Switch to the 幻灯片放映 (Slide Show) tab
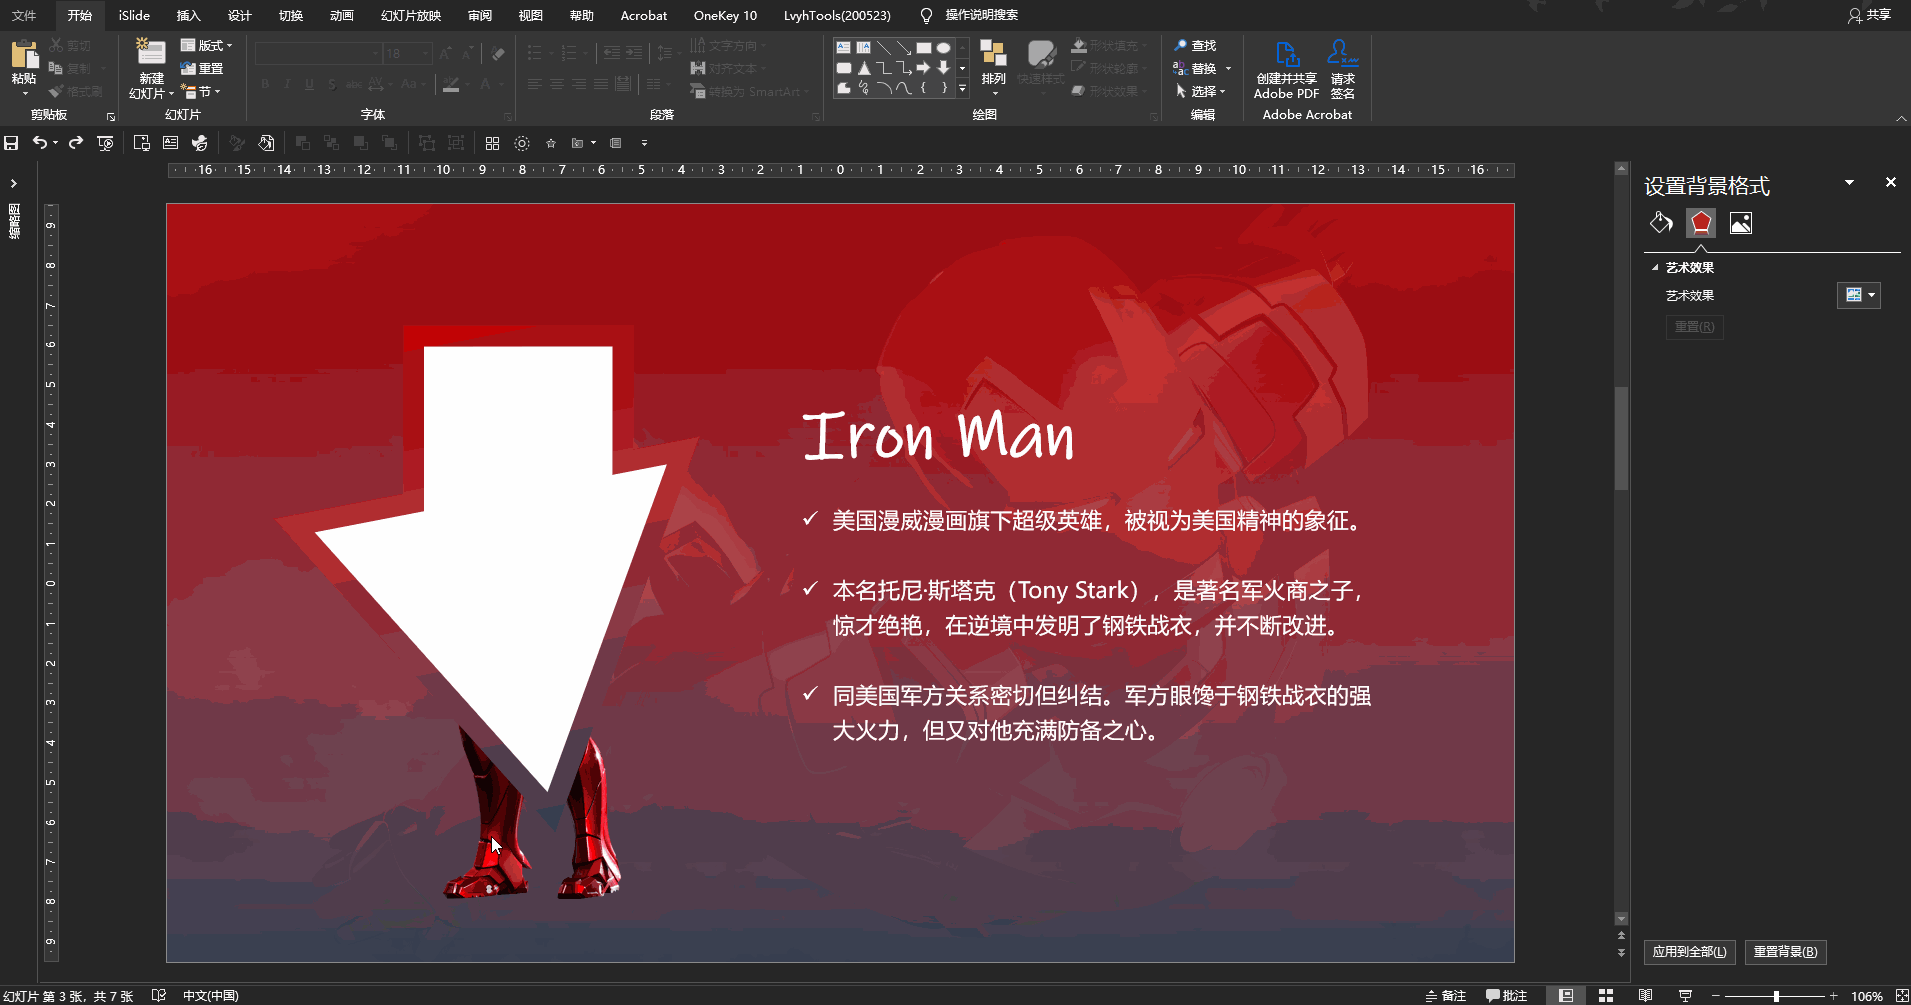 411,15
